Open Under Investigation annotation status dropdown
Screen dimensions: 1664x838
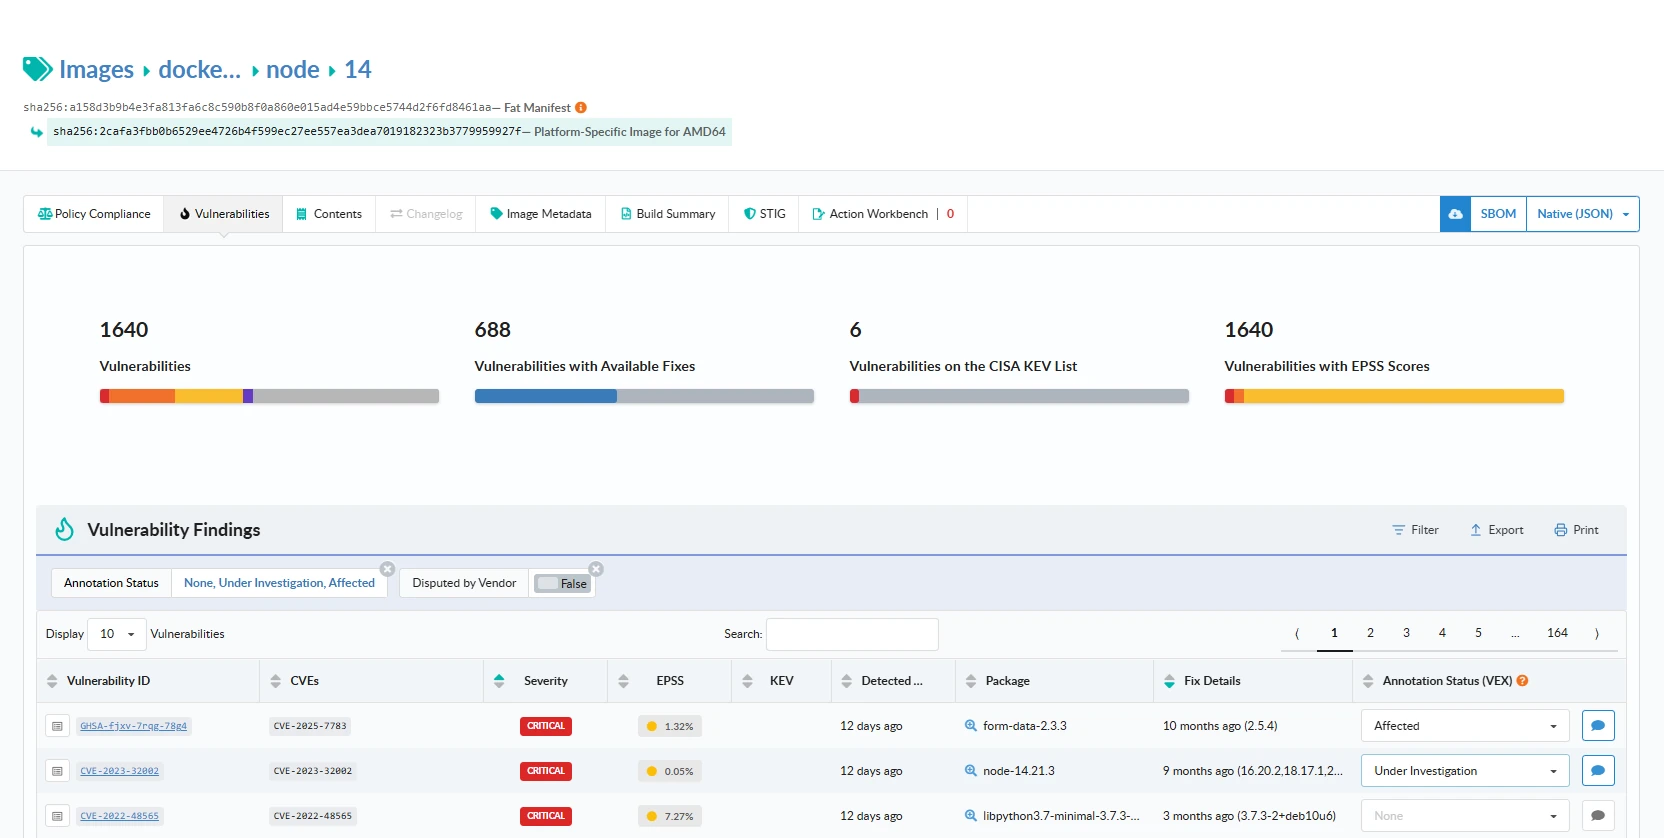[x=1465, y=771]
